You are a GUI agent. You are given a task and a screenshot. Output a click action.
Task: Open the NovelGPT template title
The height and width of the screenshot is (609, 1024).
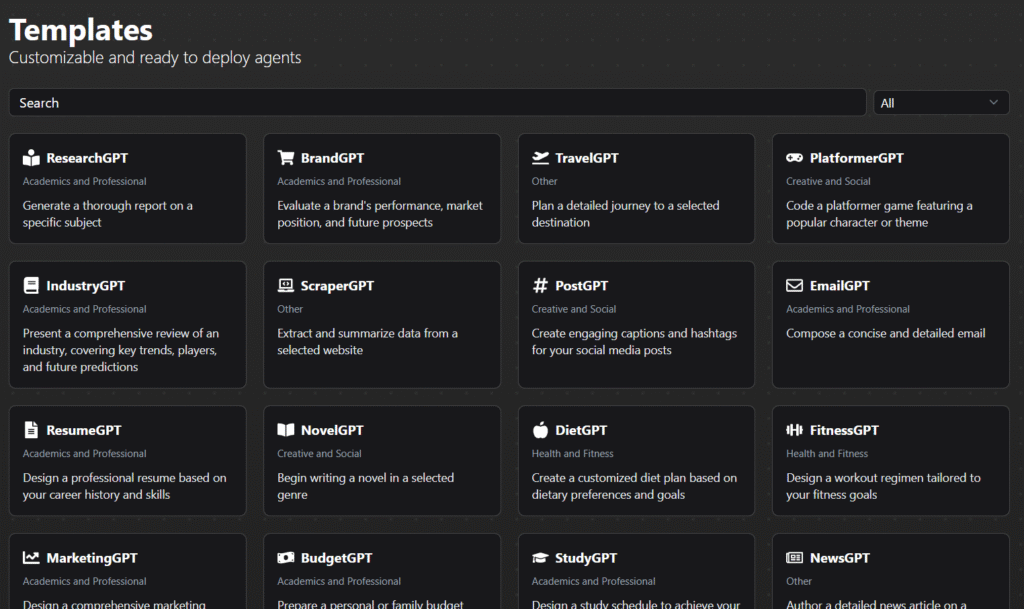[332, 430]
